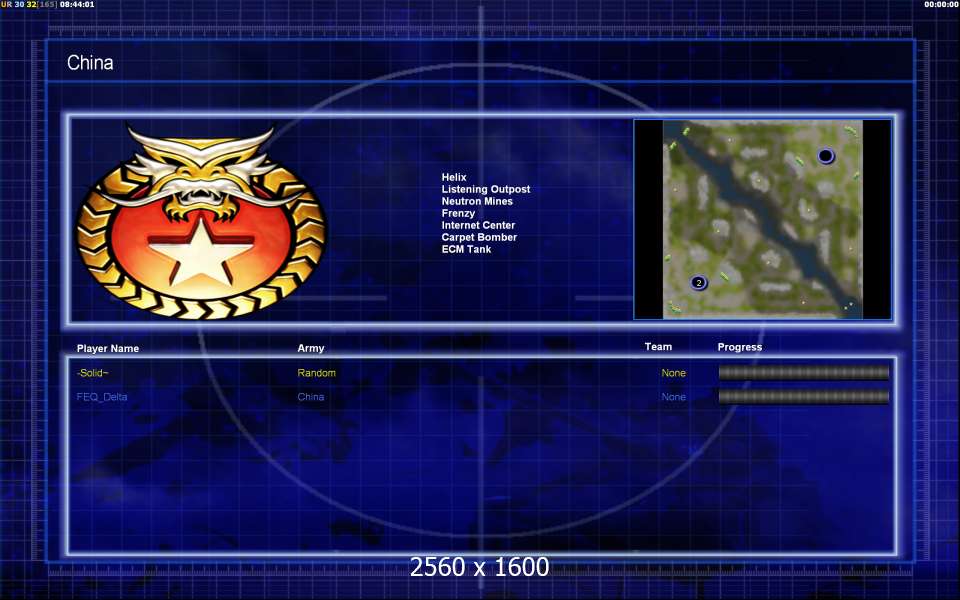Click the Random army entry for -Solid~
This screenshot has width=960, height=600.
tap(317, 373)
